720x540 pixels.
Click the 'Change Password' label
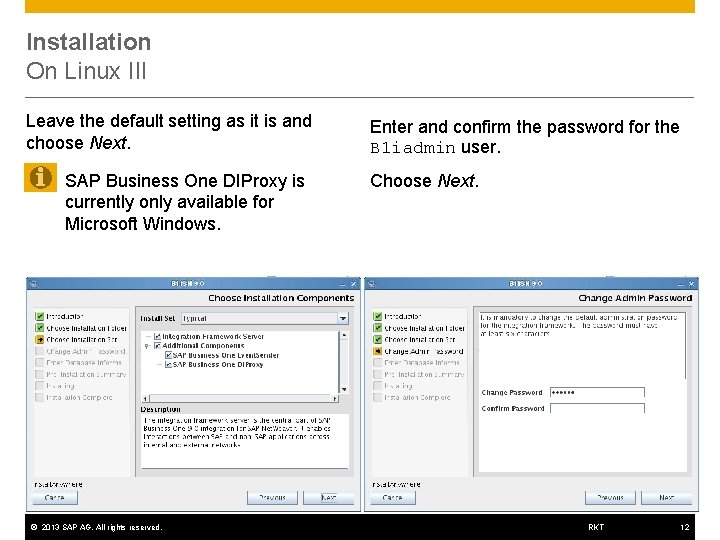click(512, 393)
